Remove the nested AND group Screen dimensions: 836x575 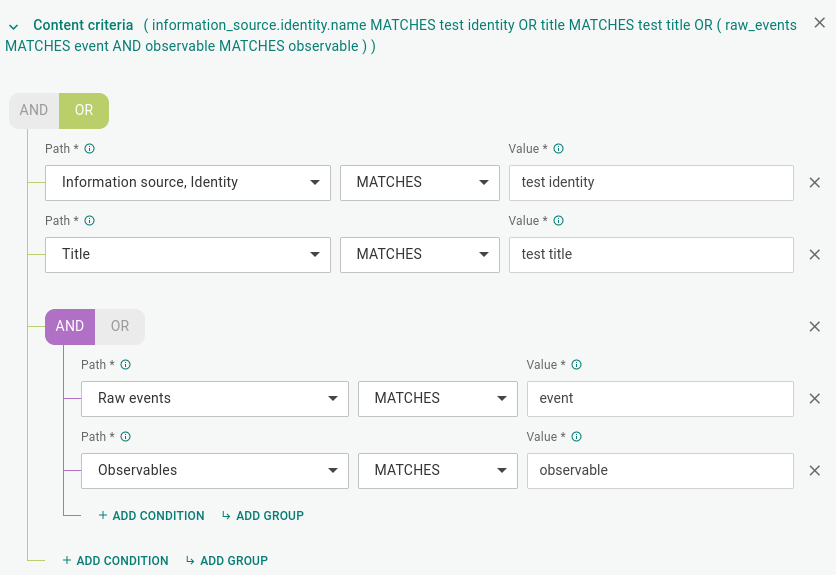[x=814, y=327]
